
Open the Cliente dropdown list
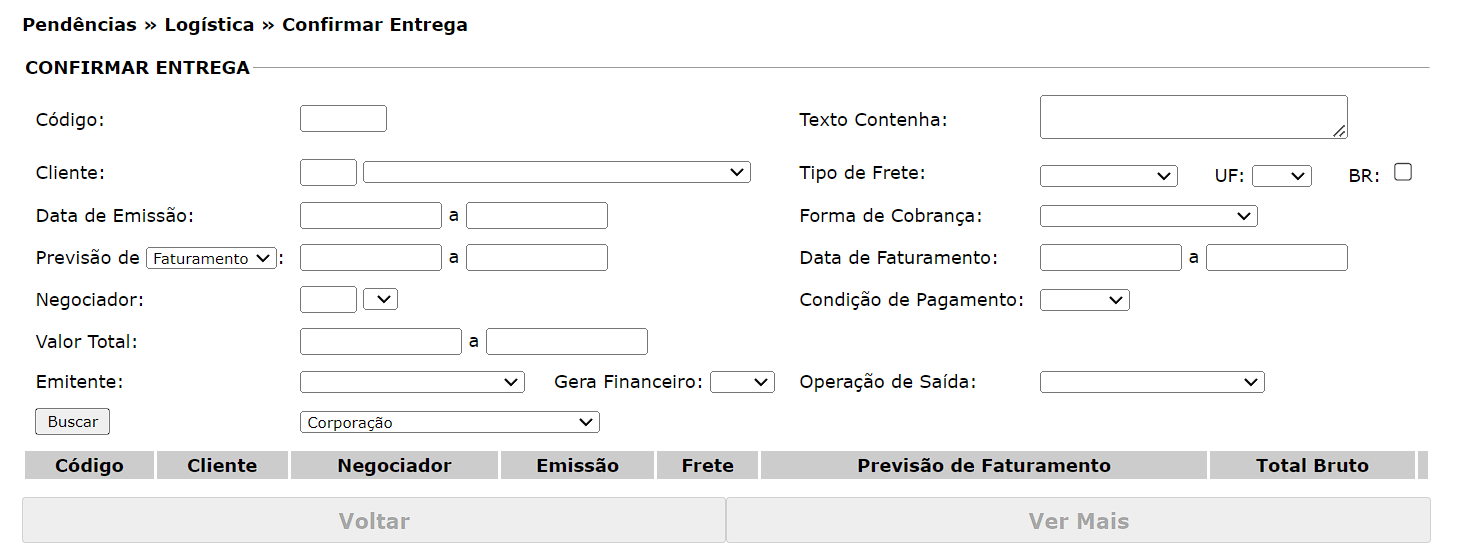coord(556,173)
